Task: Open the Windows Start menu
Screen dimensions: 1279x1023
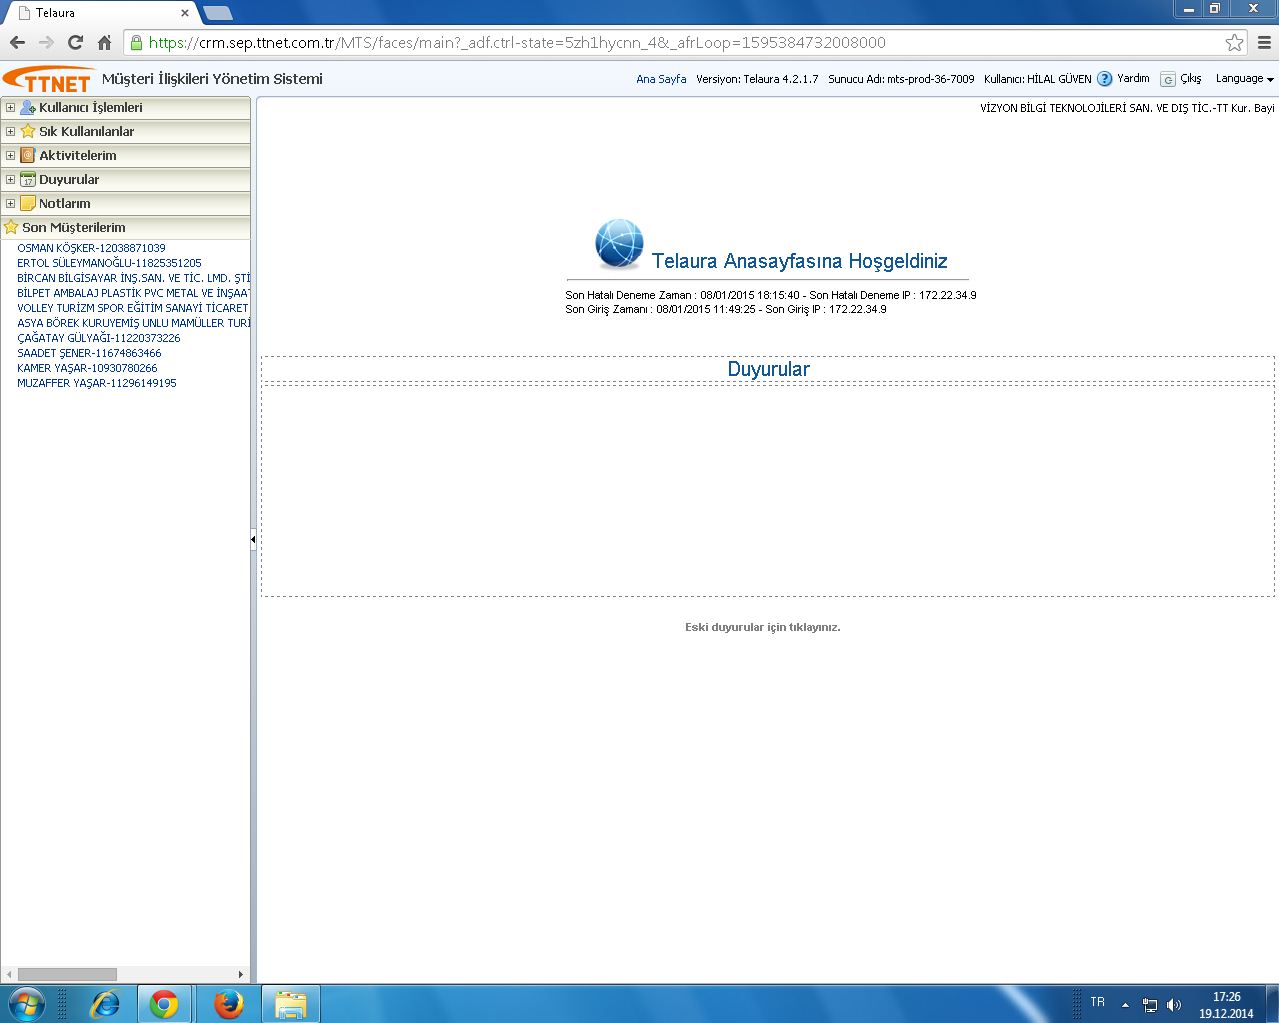Action: coord(25,1003)
